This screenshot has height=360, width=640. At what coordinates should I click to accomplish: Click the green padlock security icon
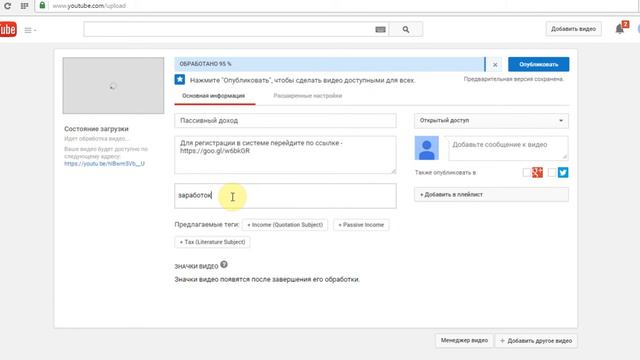42,5
